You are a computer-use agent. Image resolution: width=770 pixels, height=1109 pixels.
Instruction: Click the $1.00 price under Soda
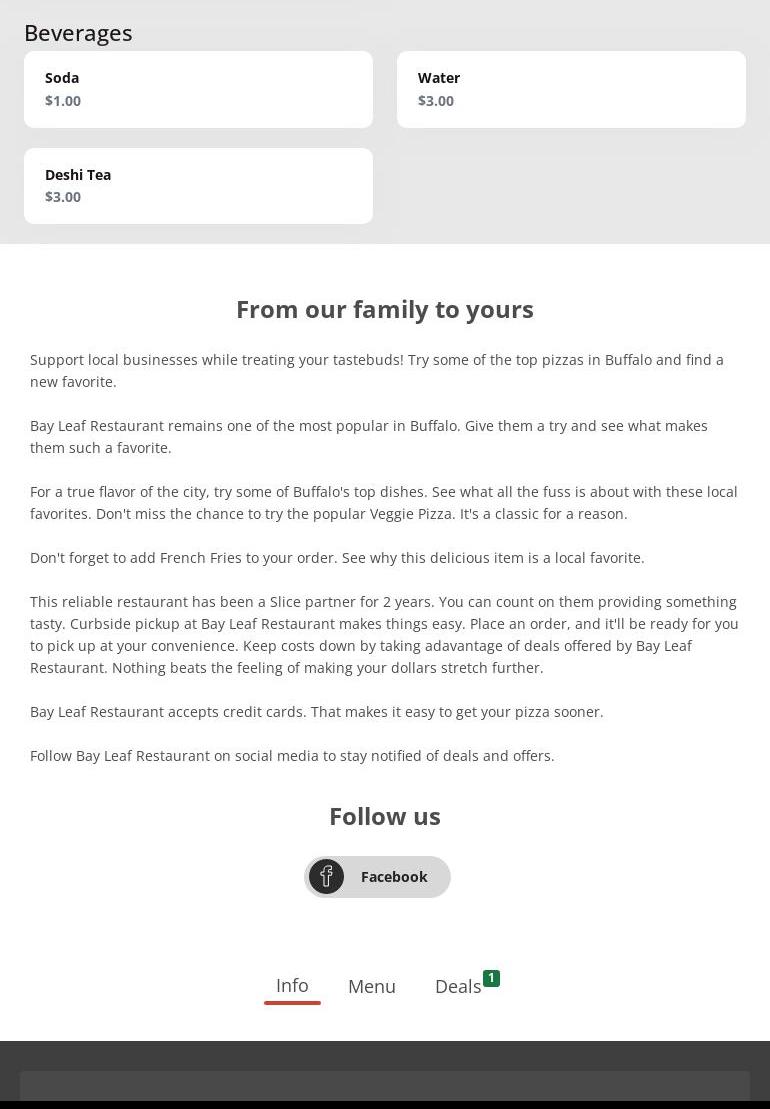(63, 101)
